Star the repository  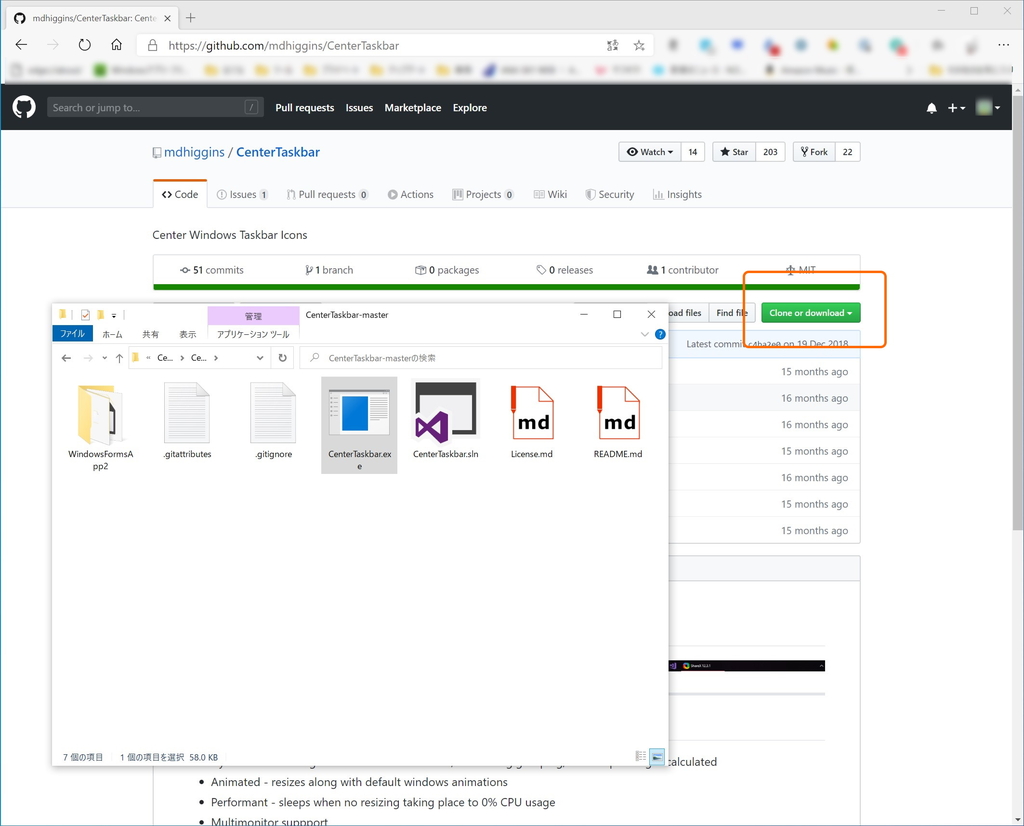[x=734, y=152]
